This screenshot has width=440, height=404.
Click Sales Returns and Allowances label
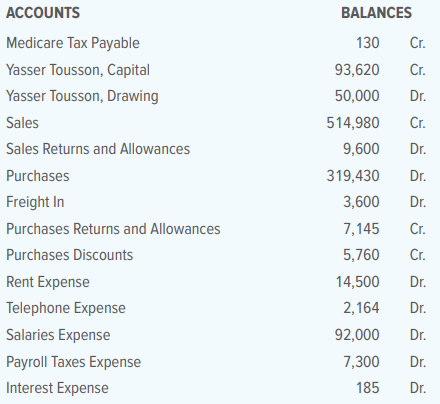pyautogui.click(x=98, y=149)
